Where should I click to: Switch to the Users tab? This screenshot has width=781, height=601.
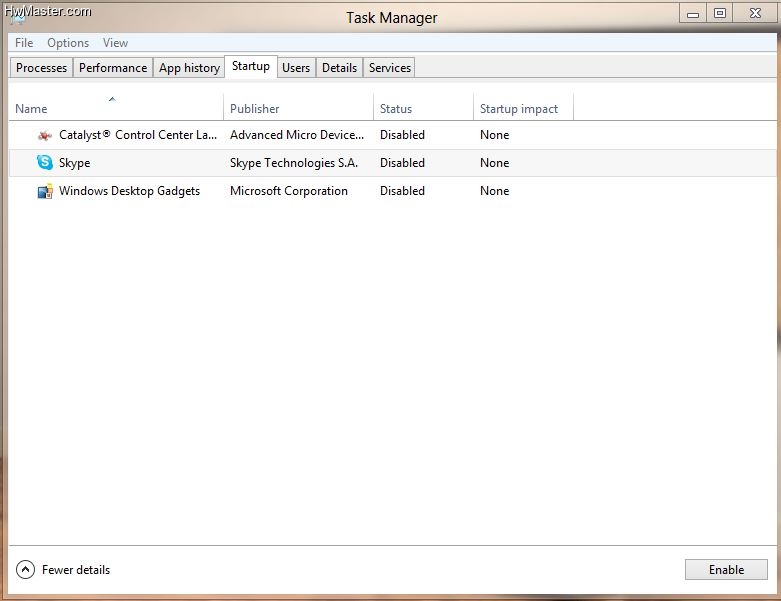pos(296,68)
